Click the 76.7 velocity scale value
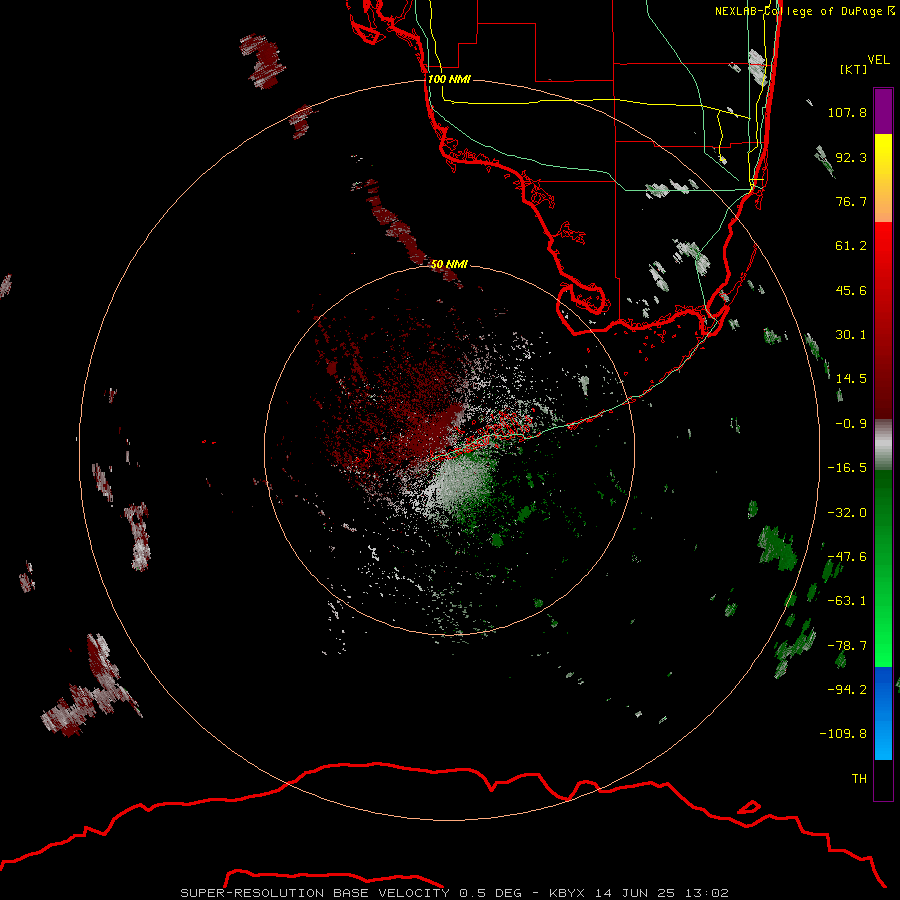The image size is (900, 900). coord(851,201)
